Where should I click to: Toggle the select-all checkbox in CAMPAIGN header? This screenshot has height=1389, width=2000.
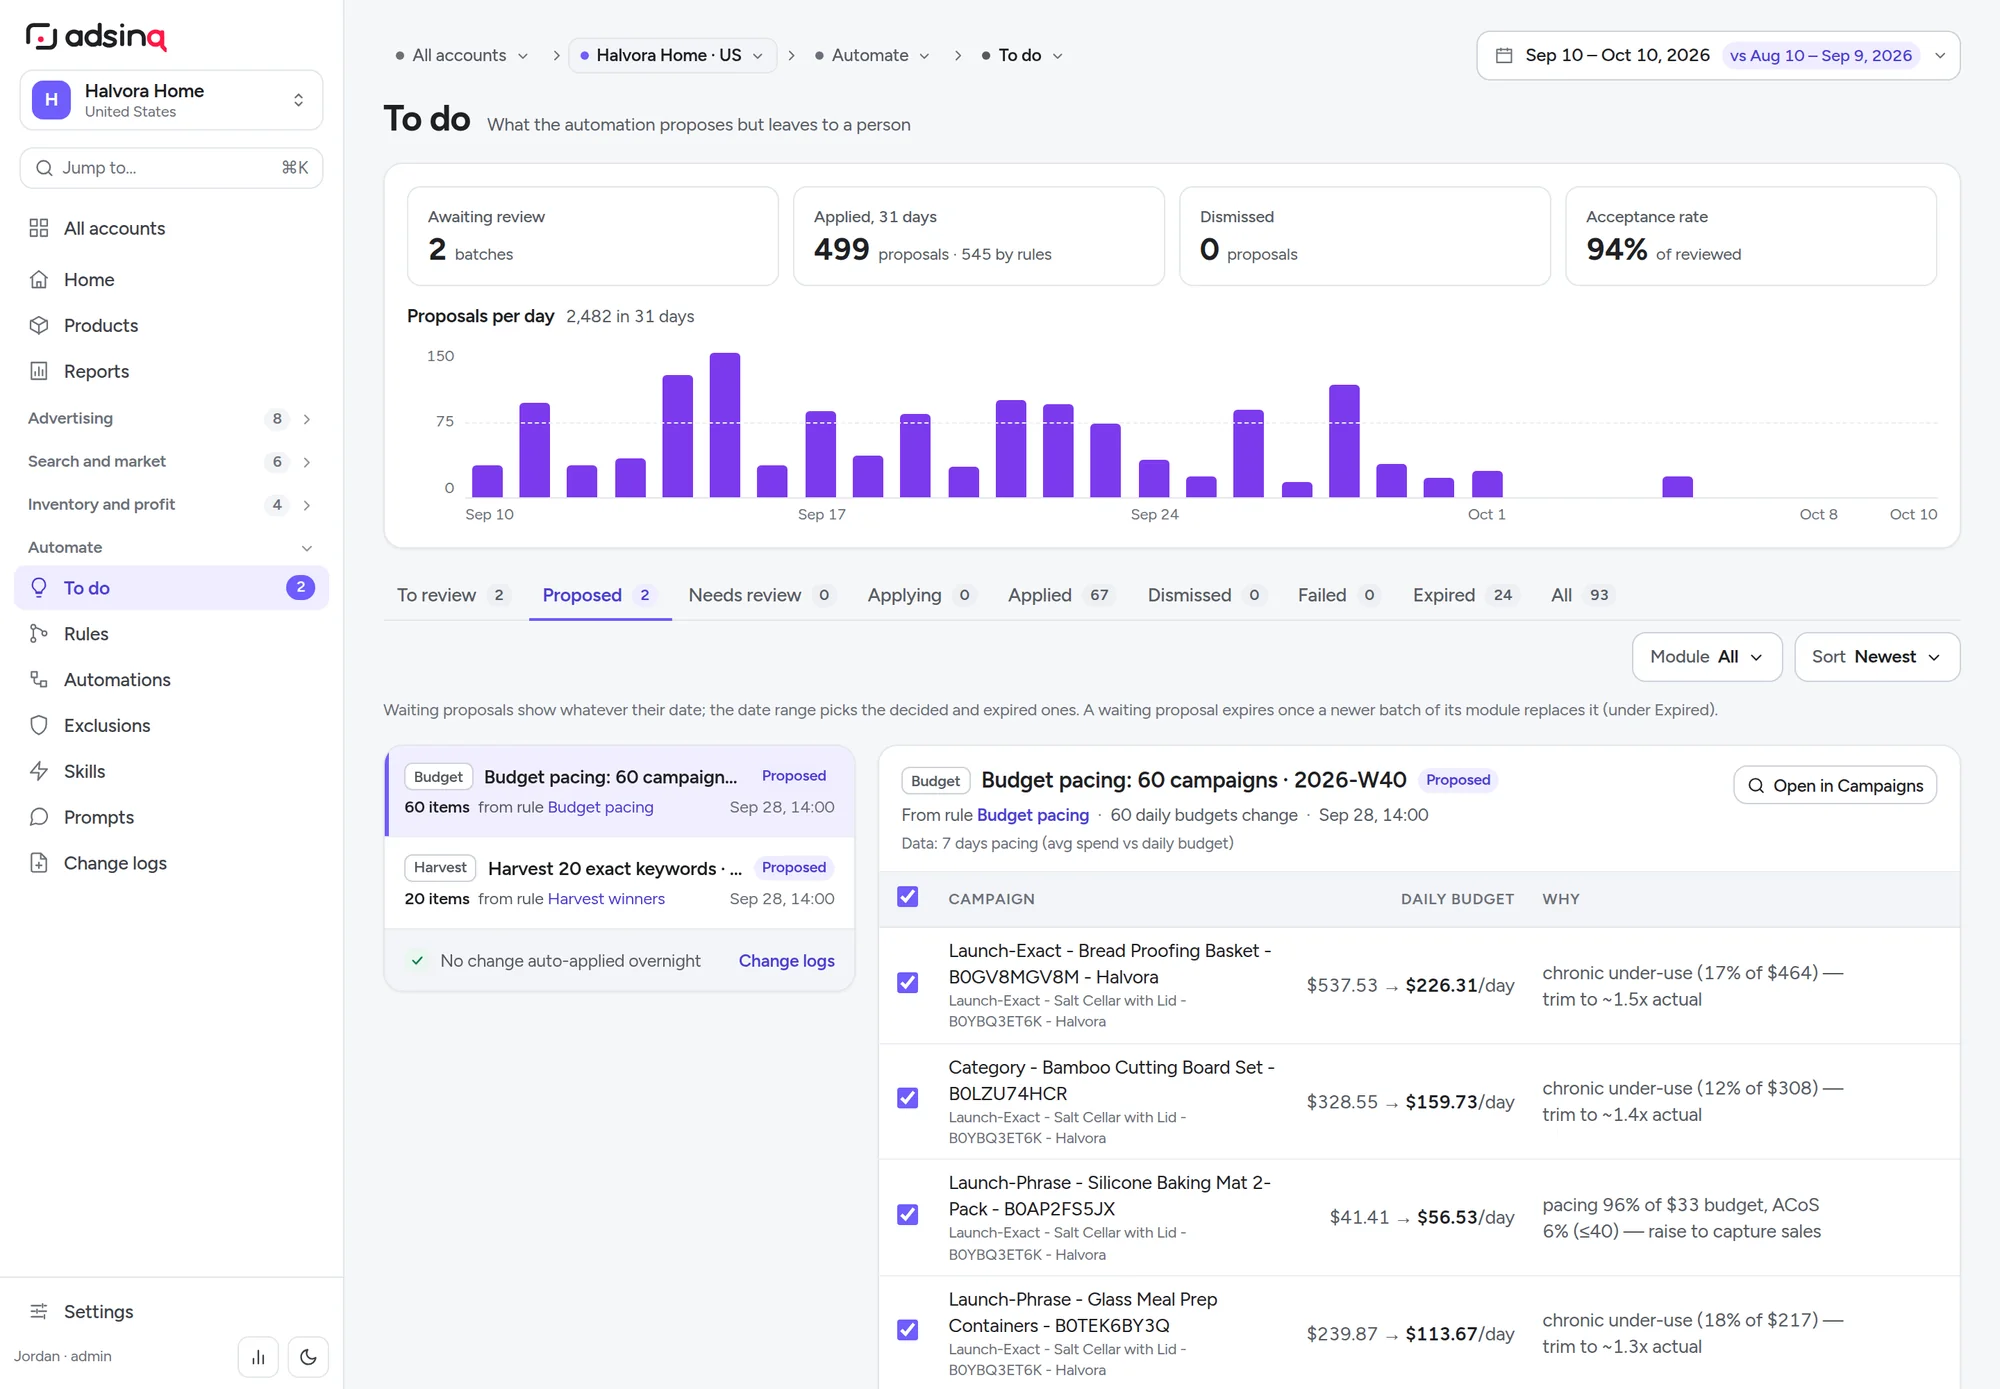(x=908, y=897)
